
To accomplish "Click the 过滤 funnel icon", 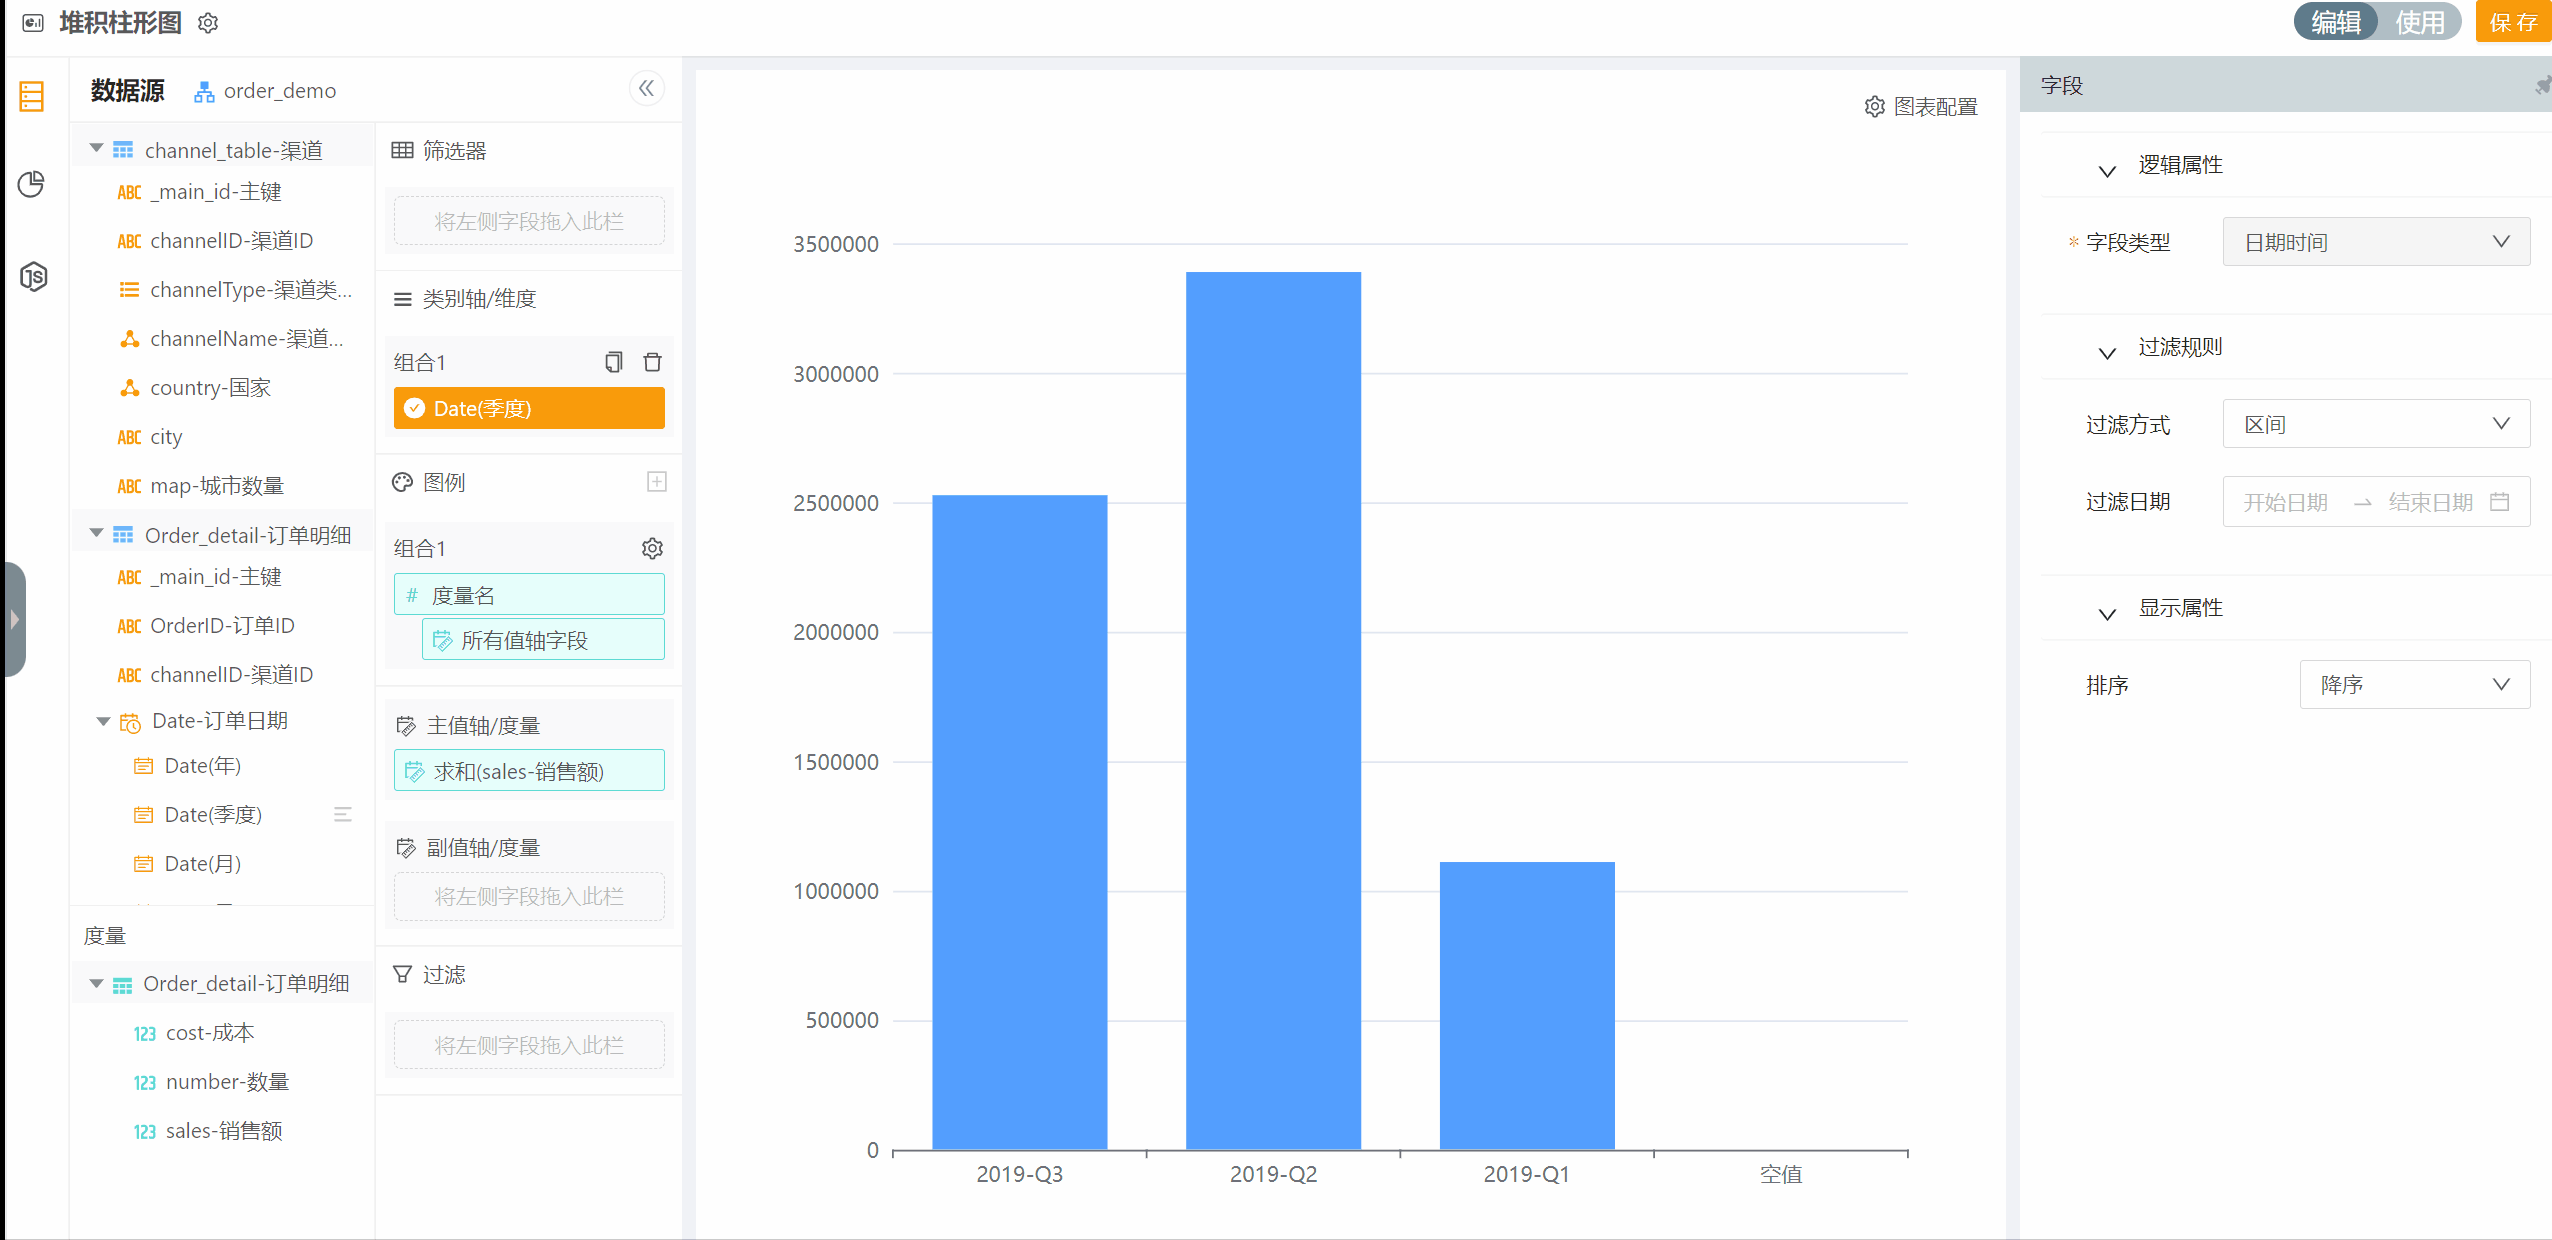I will [402, 974].
